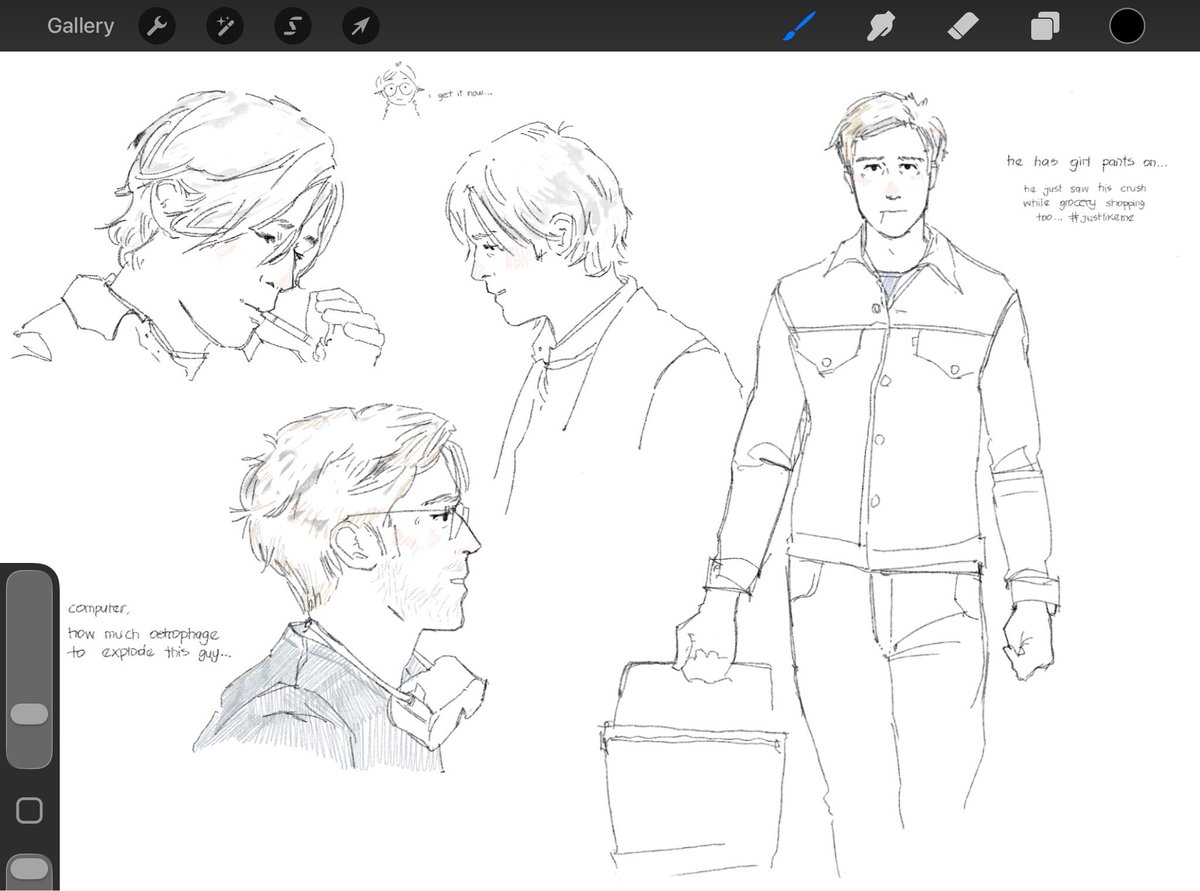Viewport: 1200px width, 891px height.
Task: Click the 'he has girl pants on...' note
Action: (1087, 162)
